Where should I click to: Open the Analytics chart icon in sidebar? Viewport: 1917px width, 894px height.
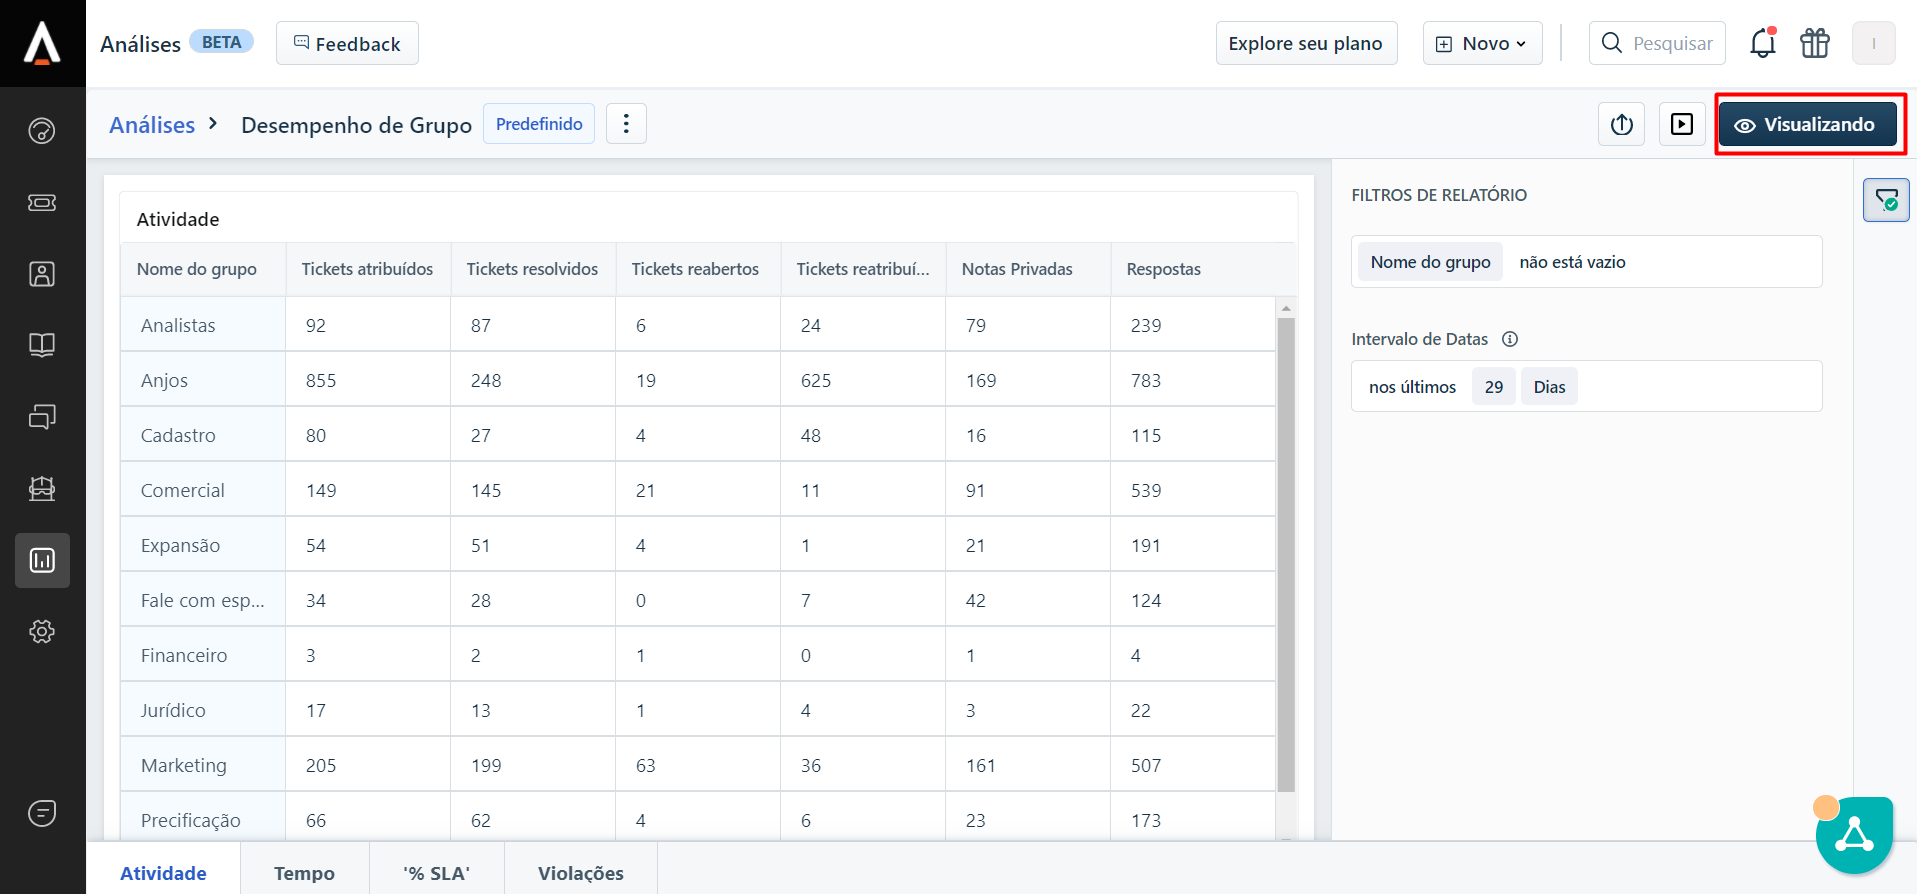(x=42, y=560)
